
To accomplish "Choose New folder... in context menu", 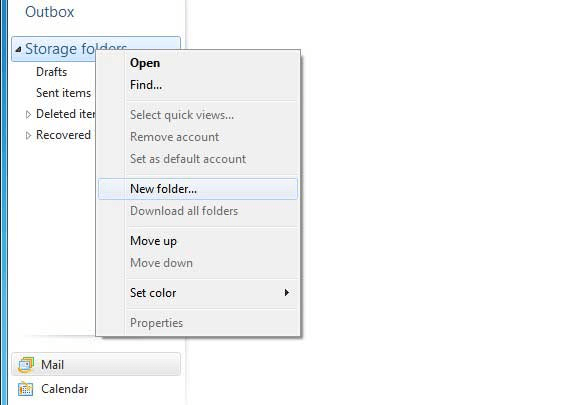I will [x=198, y=189].
